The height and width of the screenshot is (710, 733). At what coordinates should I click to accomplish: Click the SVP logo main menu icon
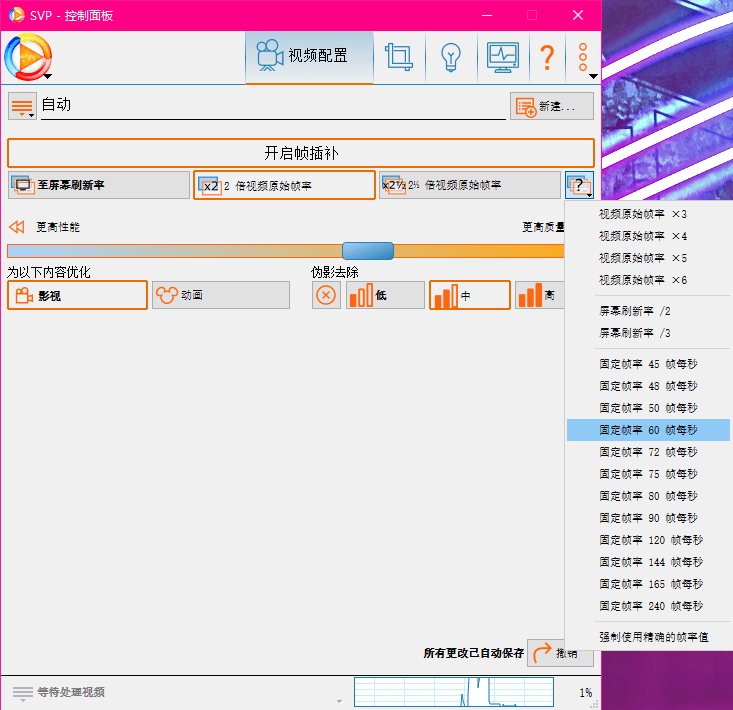[x=27, y=57]
